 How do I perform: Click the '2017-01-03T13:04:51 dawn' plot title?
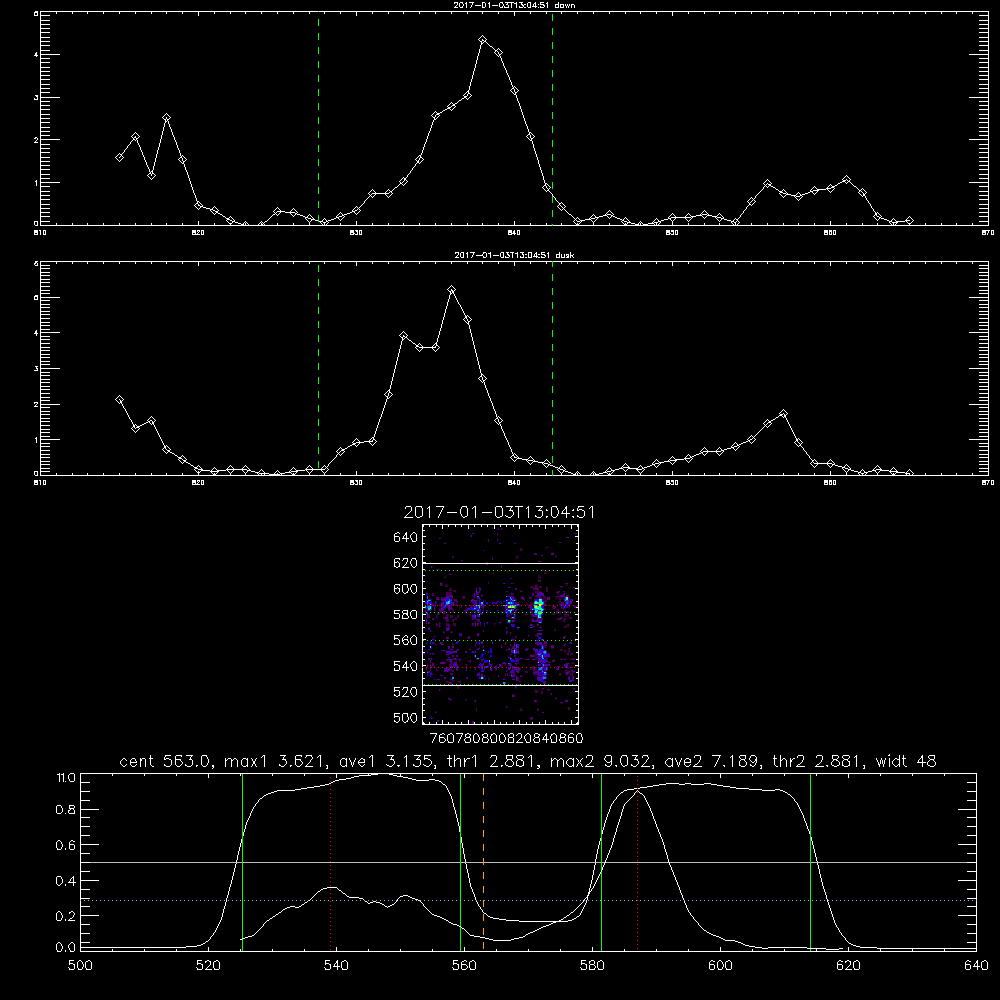514,5
